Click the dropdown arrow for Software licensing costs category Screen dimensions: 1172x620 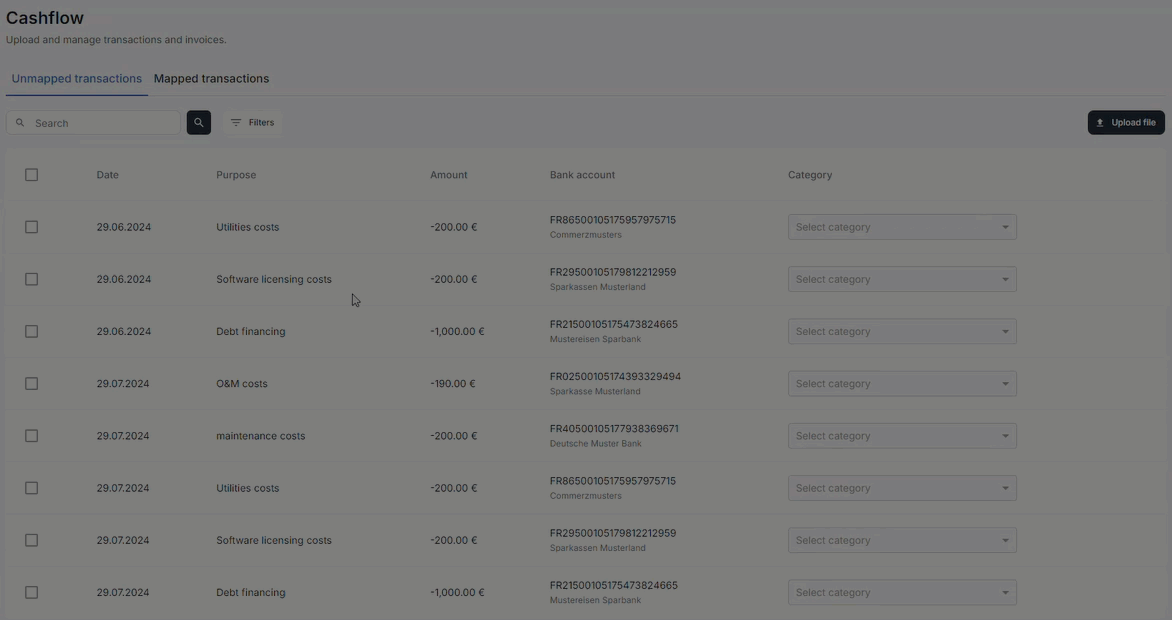point(1005,279)
